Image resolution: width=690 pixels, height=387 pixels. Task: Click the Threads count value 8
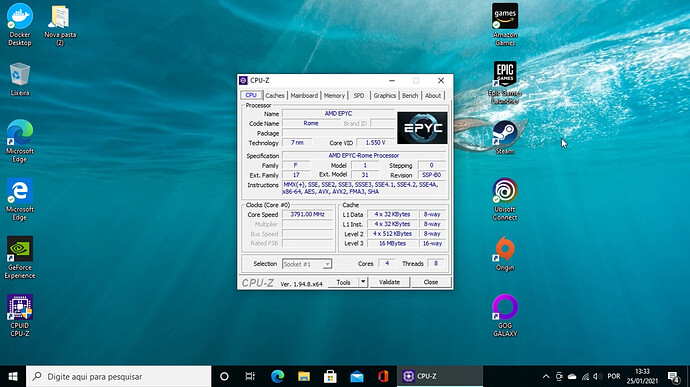(436, 263)
